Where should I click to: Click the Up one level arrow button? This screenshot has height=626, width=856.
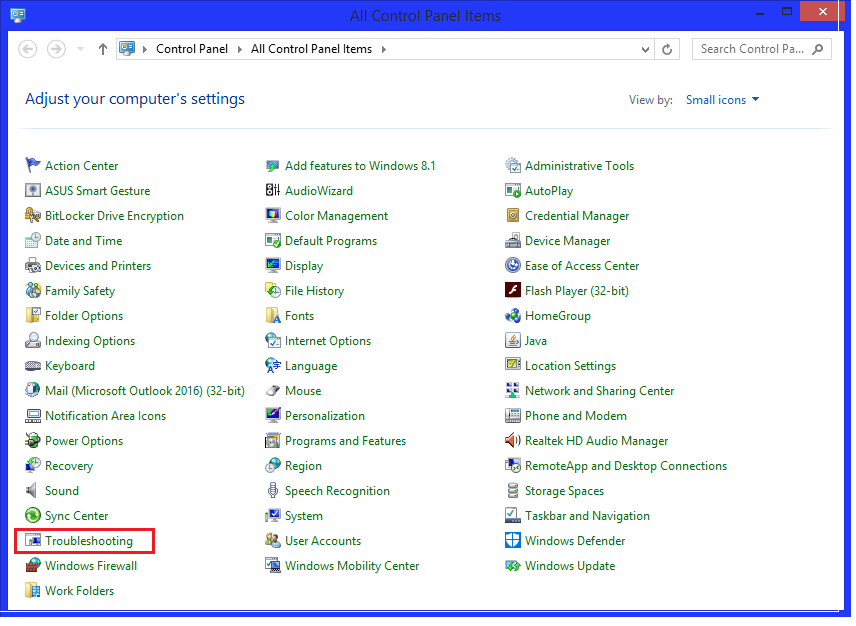coord(102,49)
